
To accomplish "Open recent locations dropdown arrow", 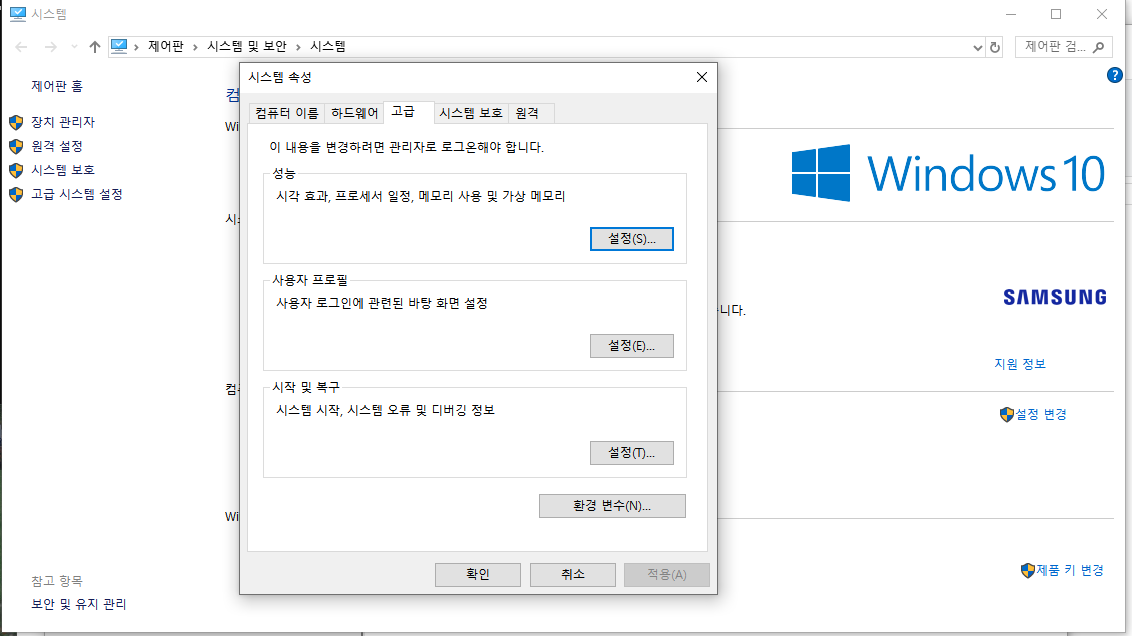I will coord(74,47).
